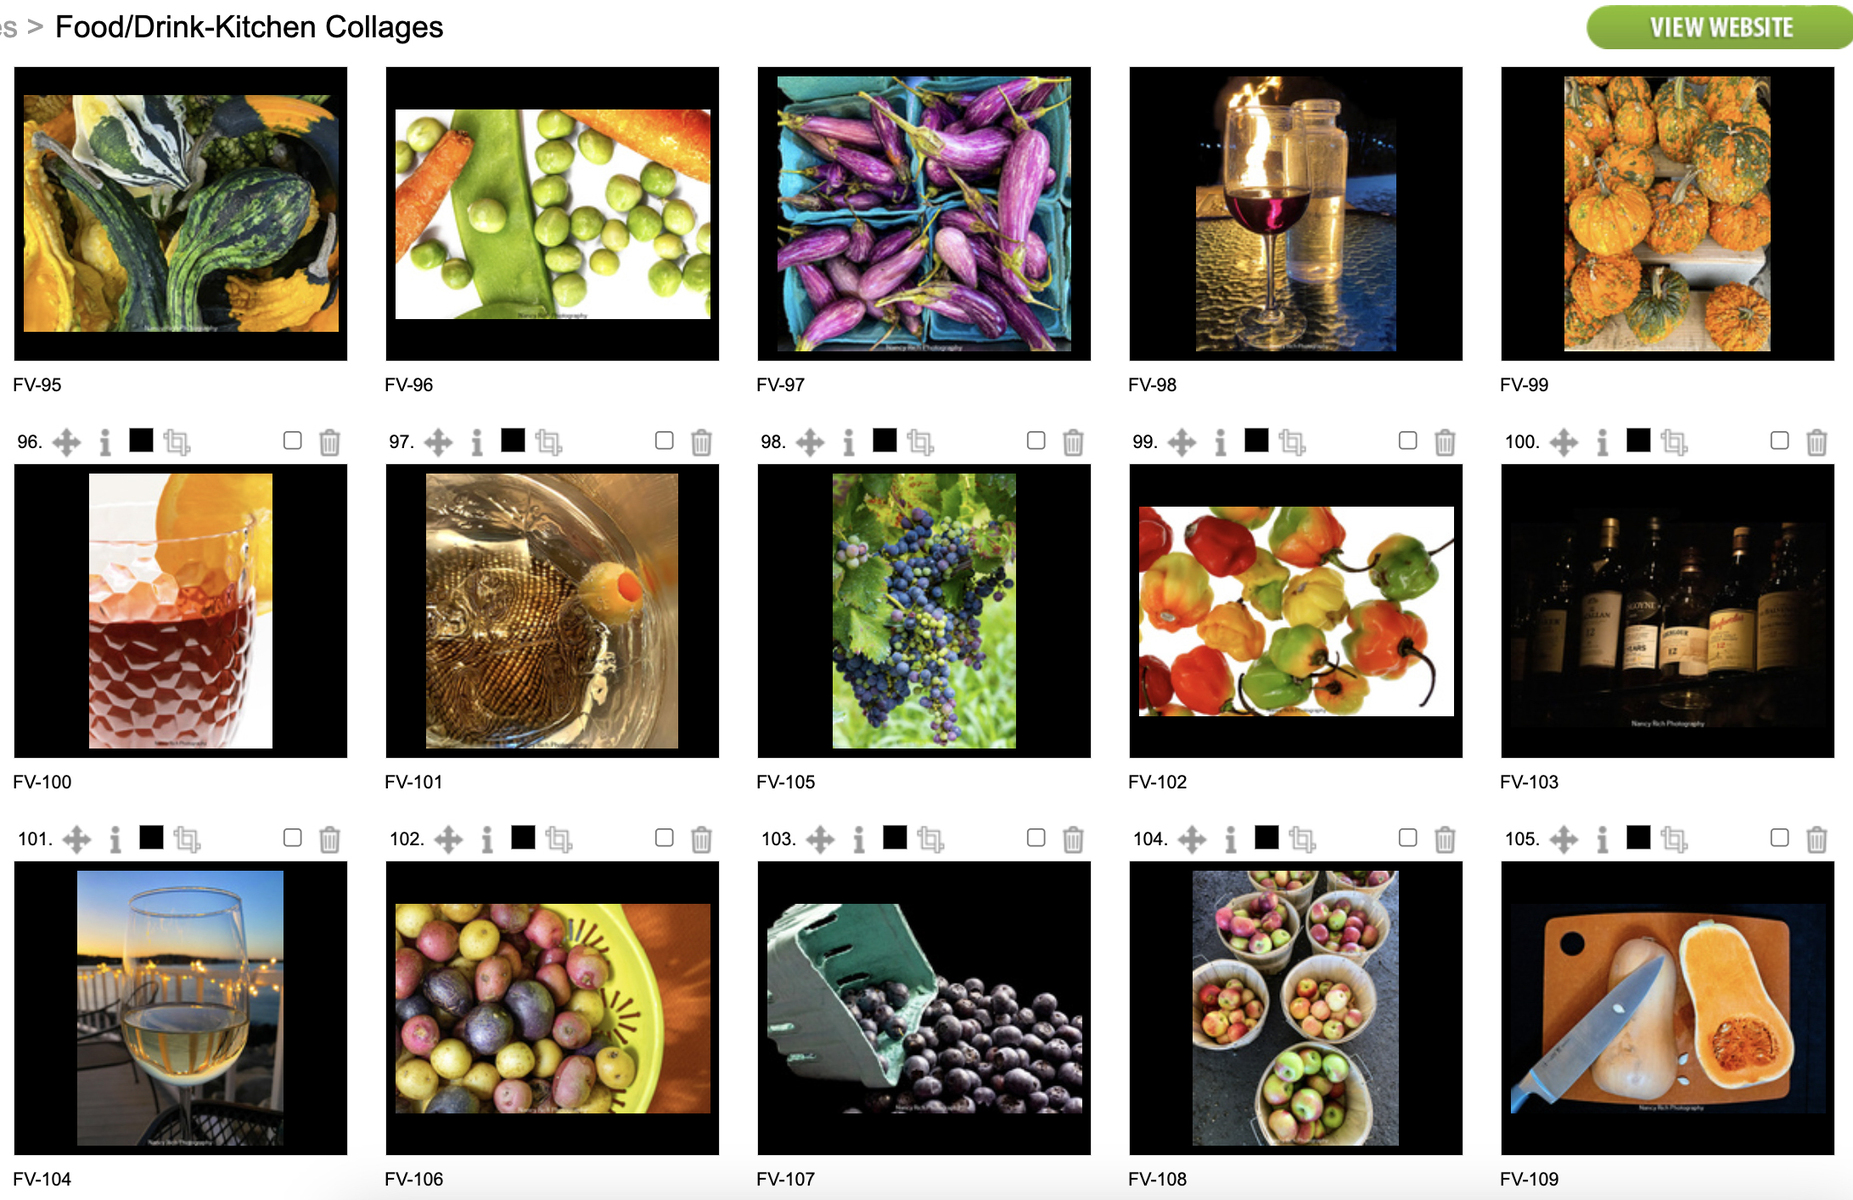Click the move icon for image 100

(x=1564, y=442)
